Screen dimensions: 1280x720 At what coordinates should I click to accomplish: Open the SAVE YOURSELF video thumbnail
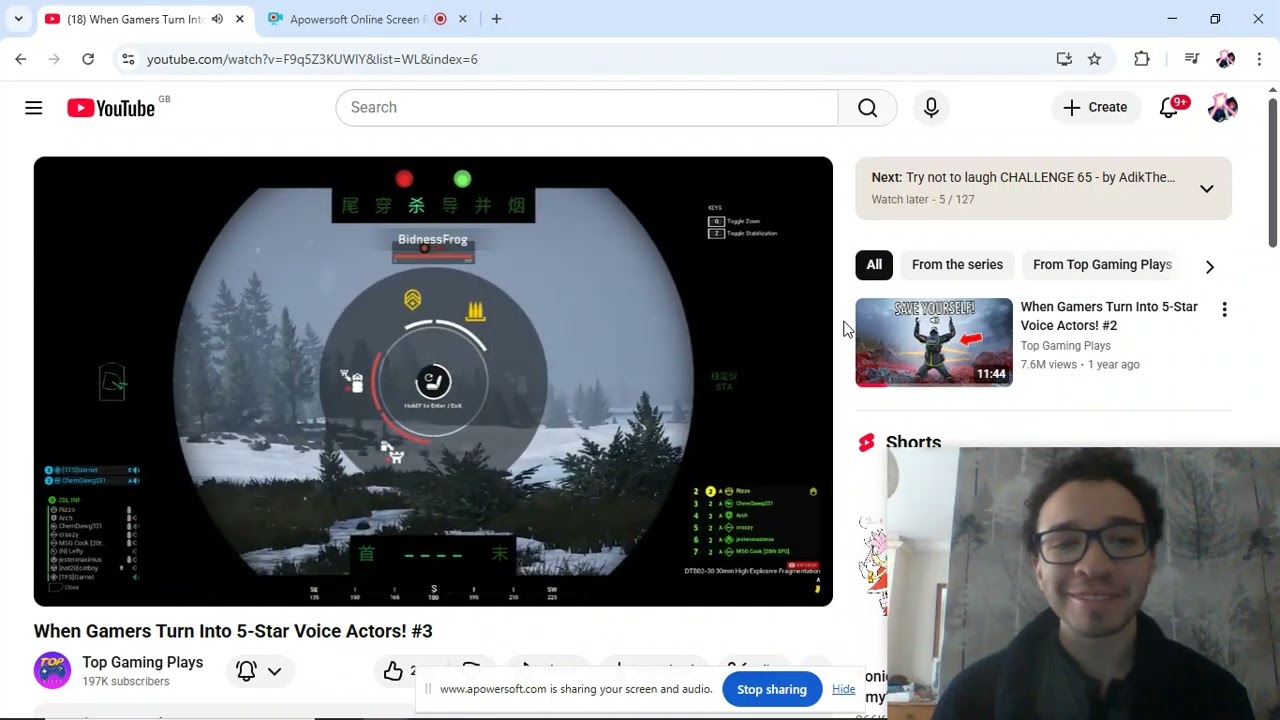pyautogui.click(x=934, y=342)
